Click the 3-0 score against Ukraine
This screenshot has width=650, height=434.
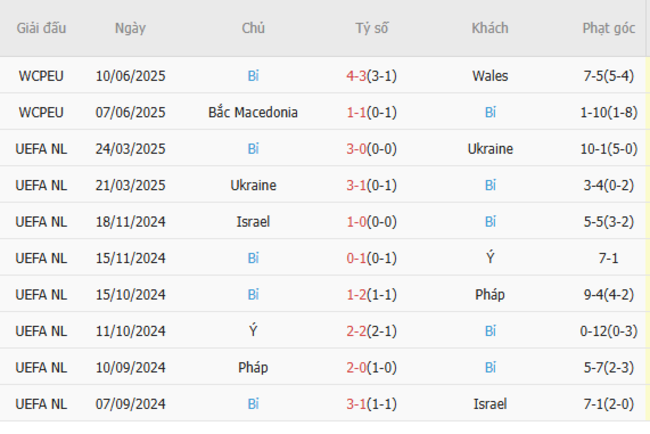356,149
